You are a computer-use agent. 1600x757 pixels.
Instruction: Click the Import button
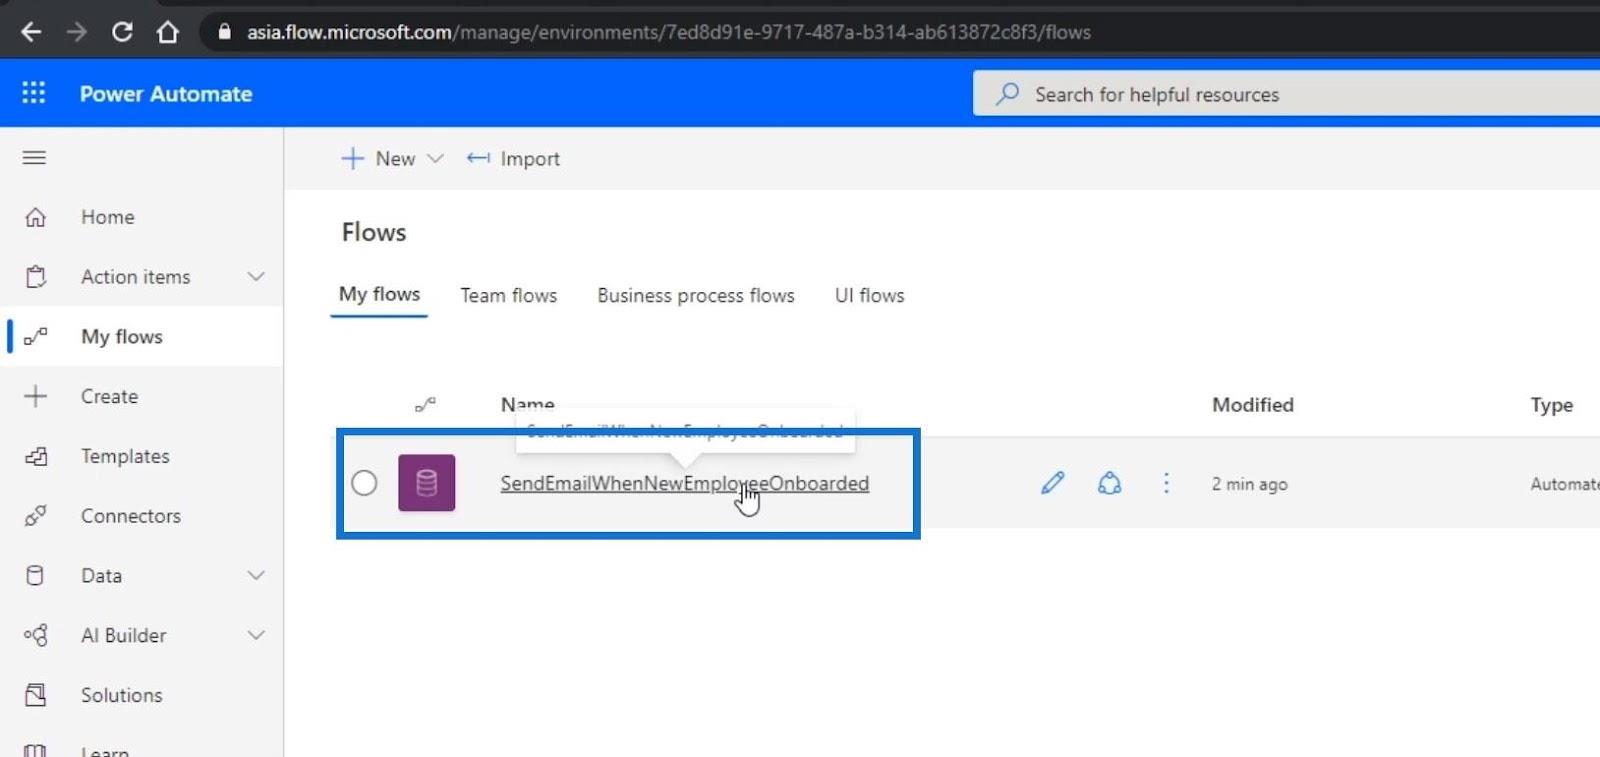point(513,158)
